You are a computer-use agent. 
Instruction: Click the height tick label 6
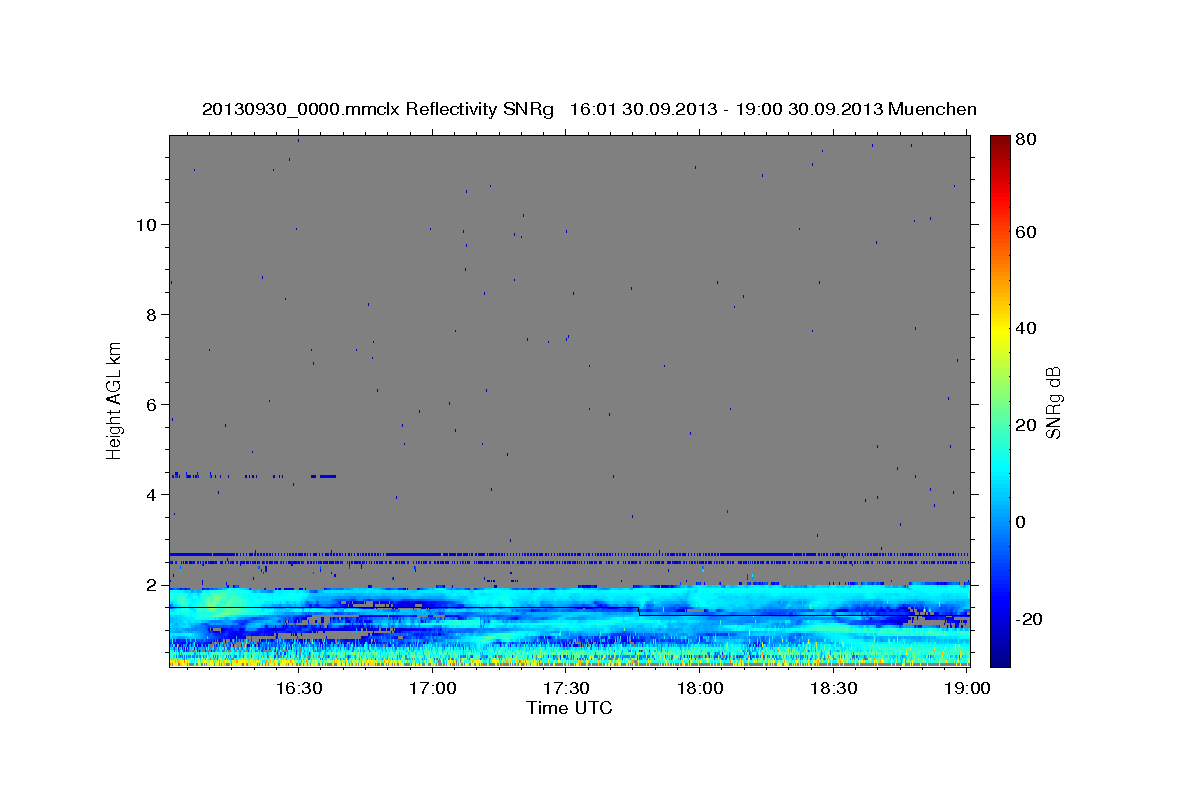click(150, 404)
